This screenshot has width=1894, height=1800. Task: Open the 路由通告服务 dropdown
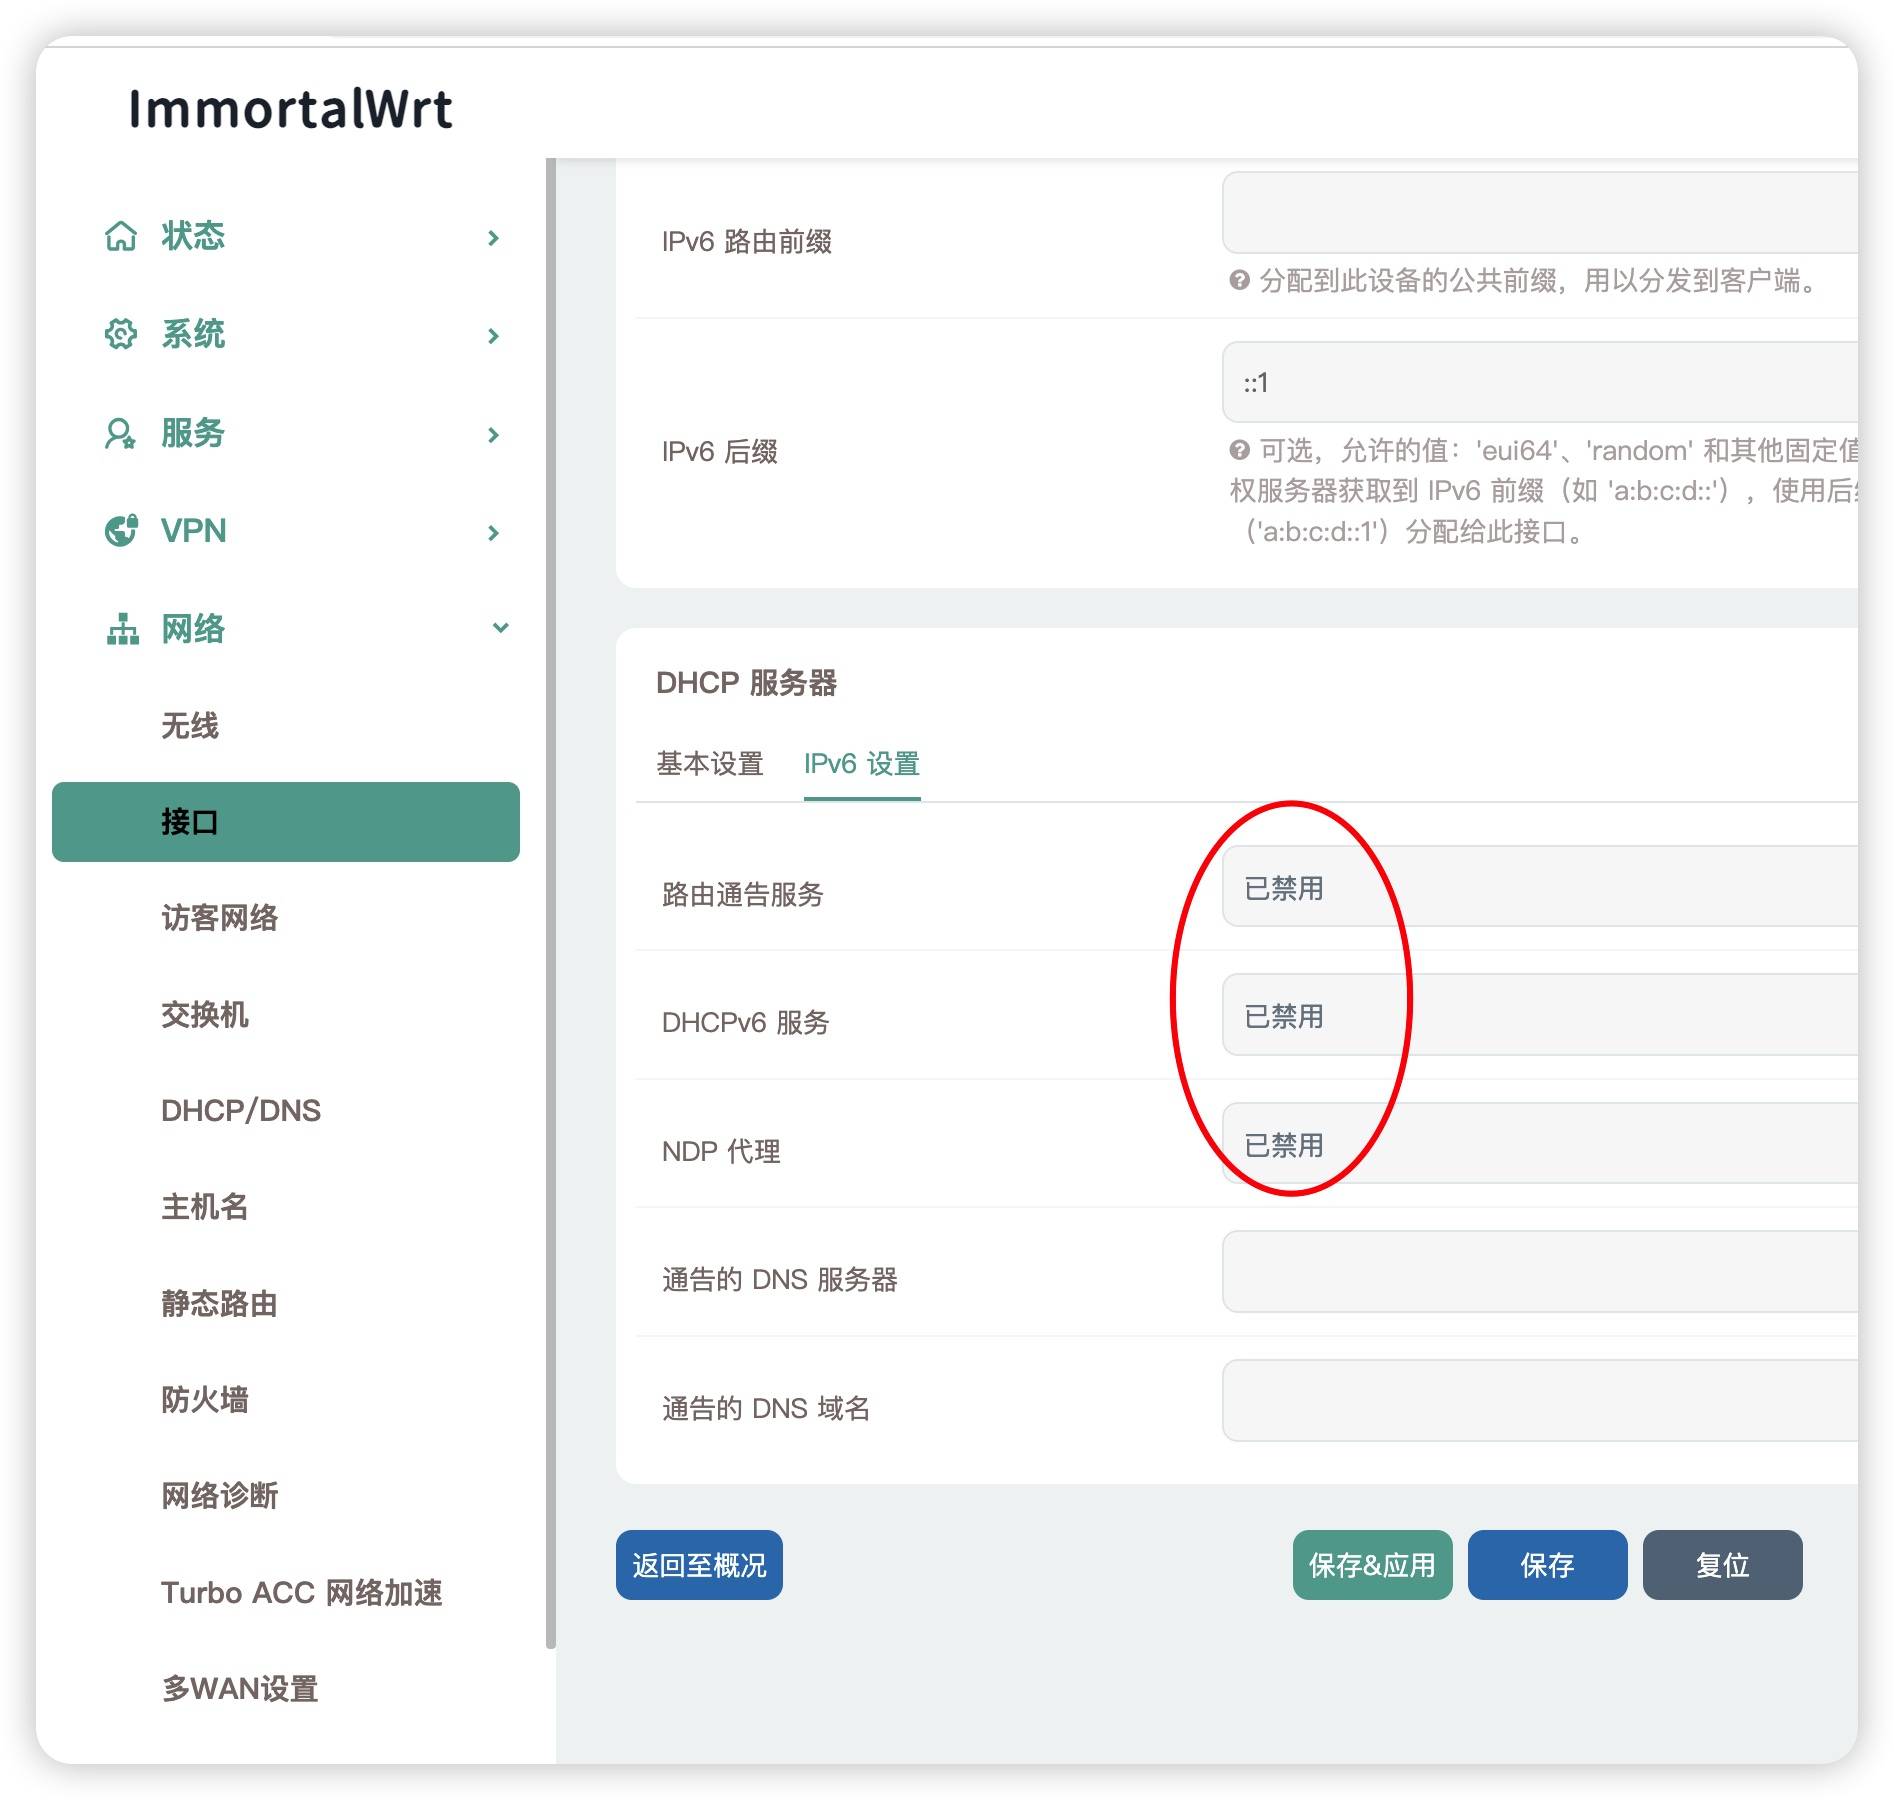(1550, 888)
